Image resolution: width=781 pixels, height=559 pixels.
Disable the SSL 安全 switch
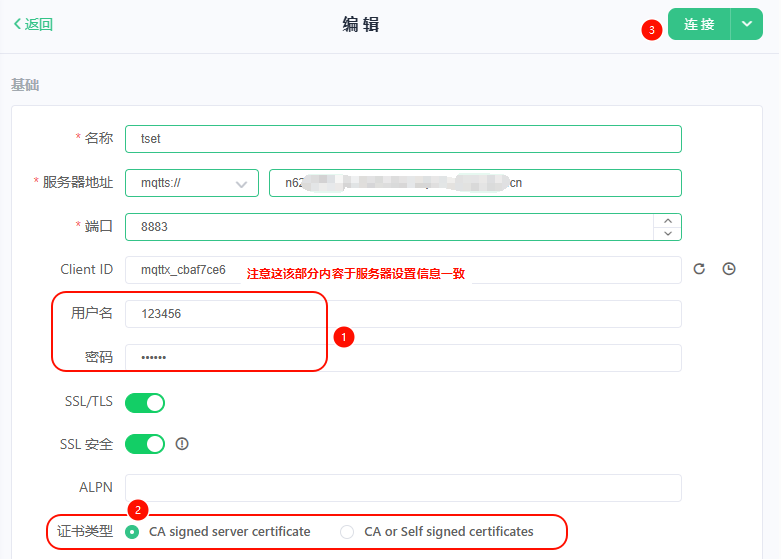(x=145, y=444)
